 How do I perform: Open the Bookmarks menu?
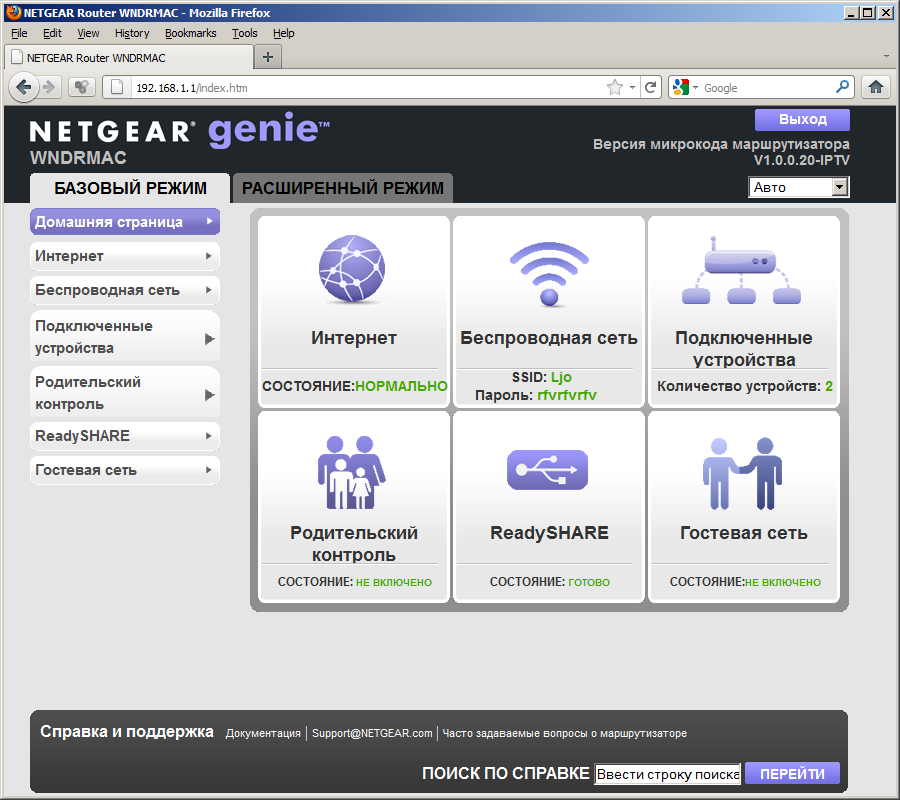coord(191,33)
